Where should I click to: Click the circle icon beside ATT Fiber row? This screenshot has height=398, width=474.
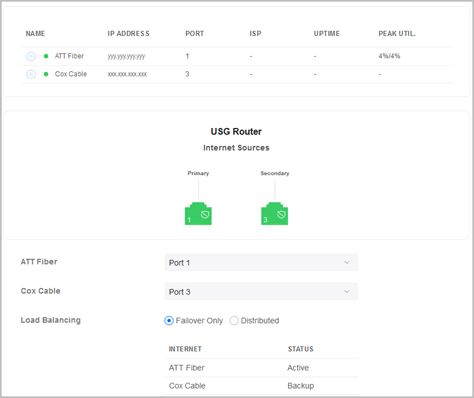pos(31,56)
